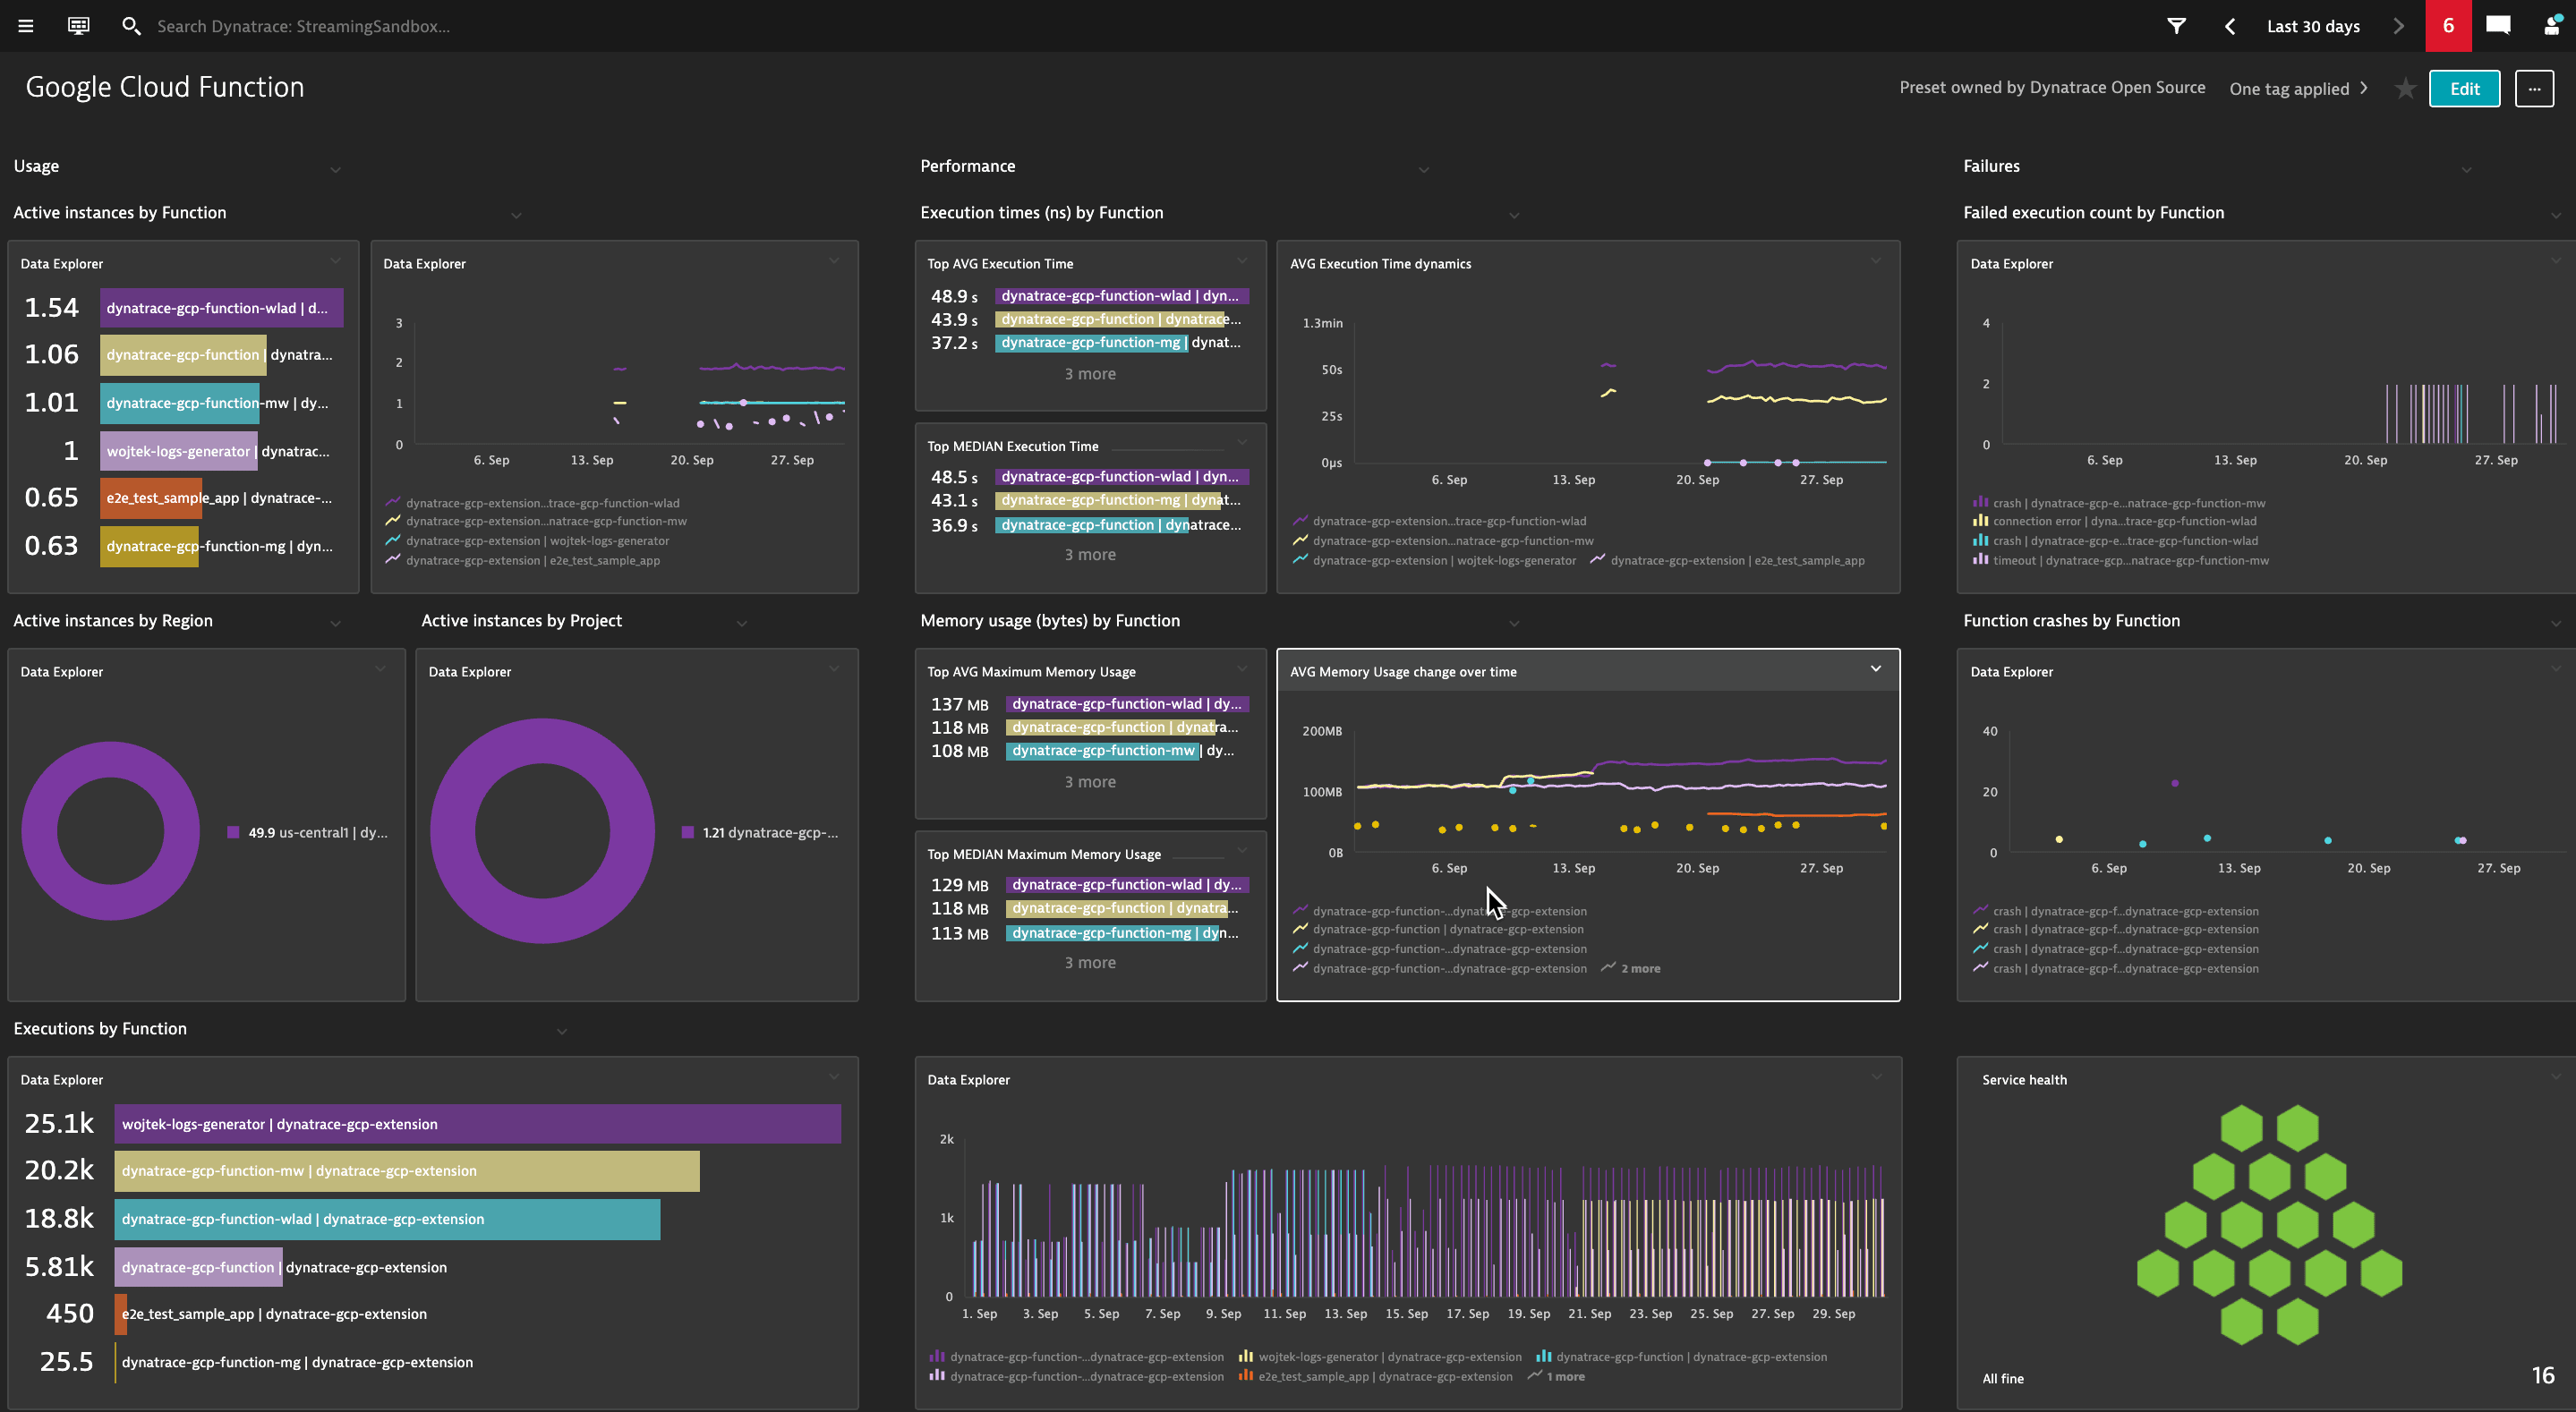The image size is (2576, 1412).
Task: Mark dashboard as favorite star
Action: coord(2405,89)
